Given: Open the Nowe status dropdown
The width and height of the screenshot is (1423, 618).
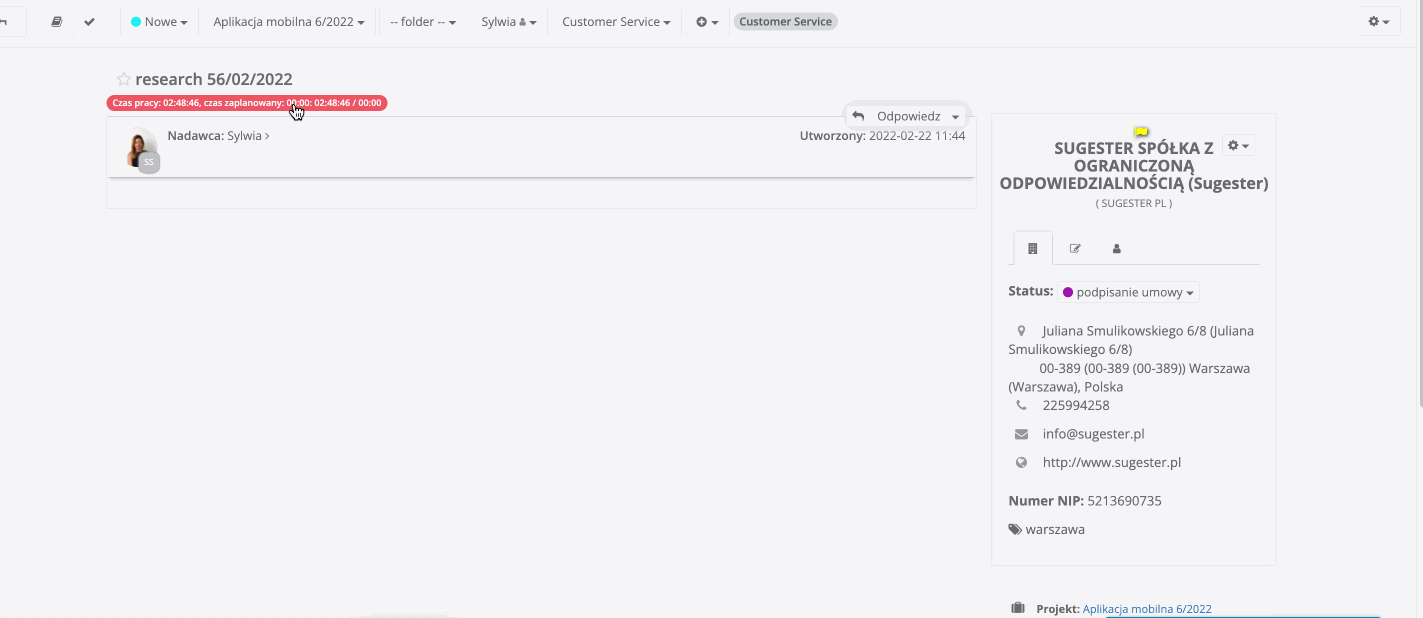Looking at the screenshot, I should coord(160,21).
